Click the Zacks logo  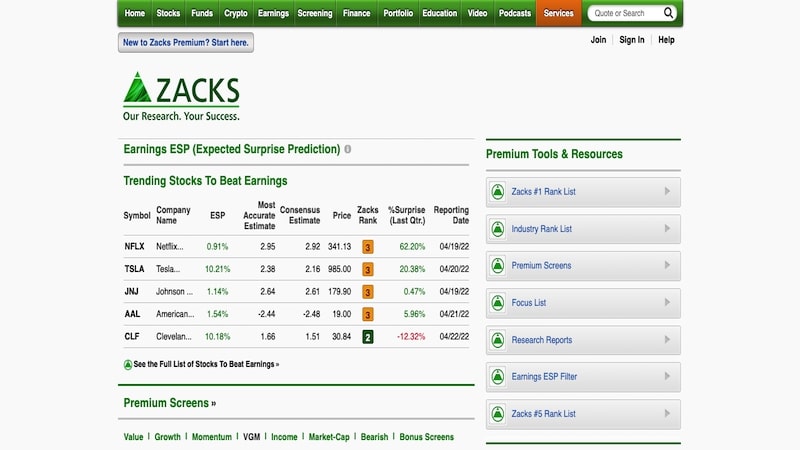(181, 96)
